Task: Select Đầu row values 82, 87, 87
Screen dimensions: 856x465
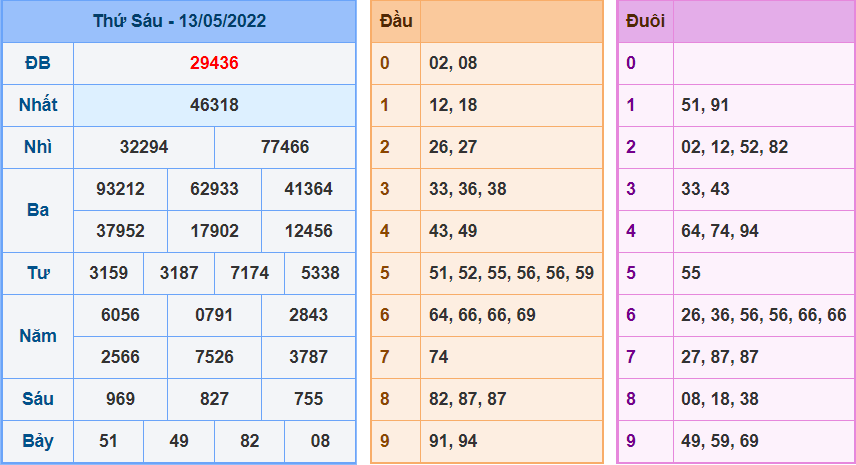Action: point(468,399)
